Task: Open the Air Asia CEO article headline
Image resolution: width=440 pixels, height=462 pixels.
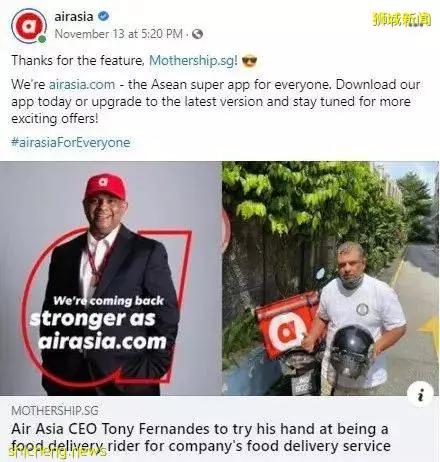Action: pyautogui.click(x=200, y=437)
